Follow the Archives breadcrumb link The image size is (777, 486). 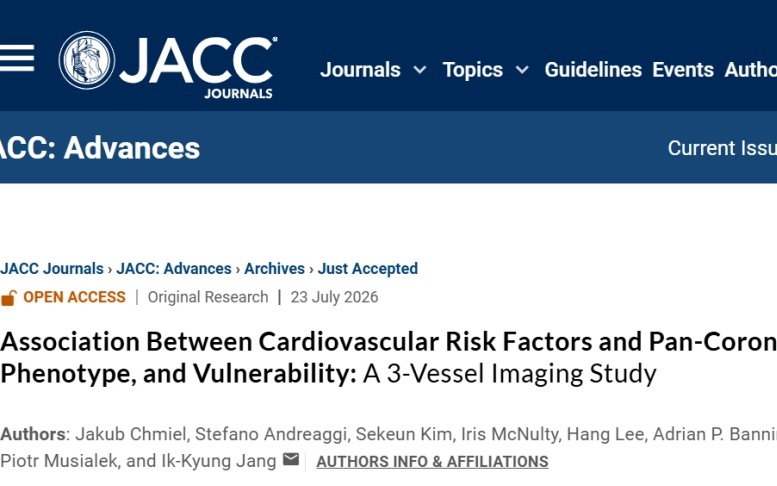[x=275, y=269]
